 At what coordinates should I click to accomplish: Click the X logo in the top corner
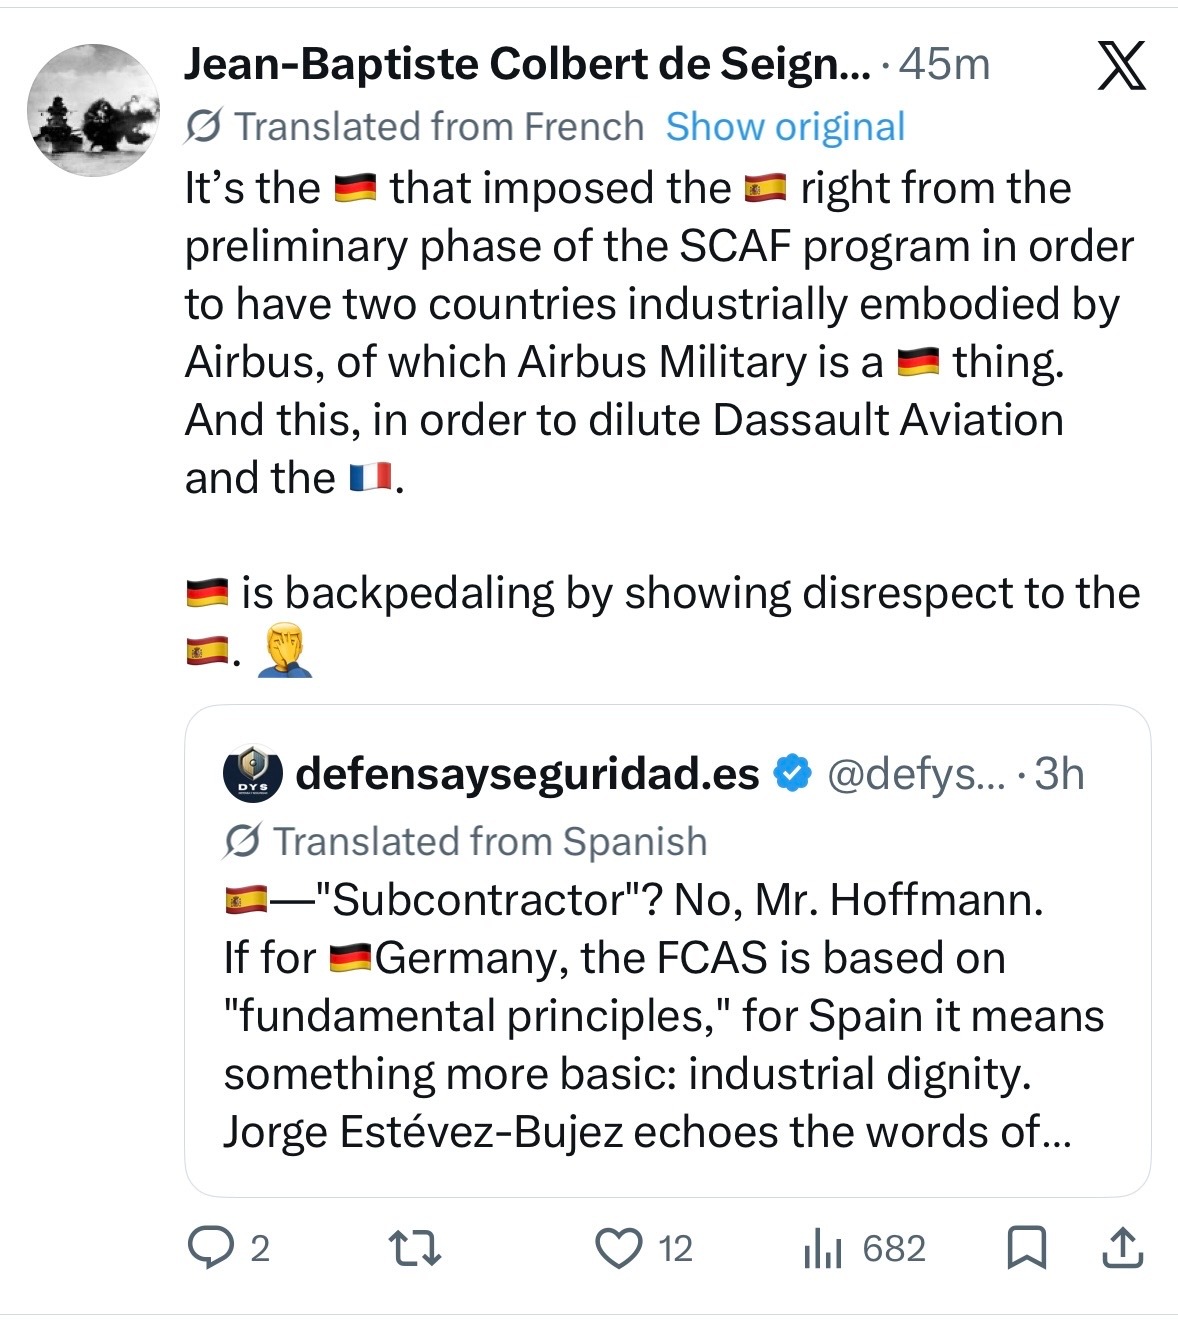tap(1122, 66)
